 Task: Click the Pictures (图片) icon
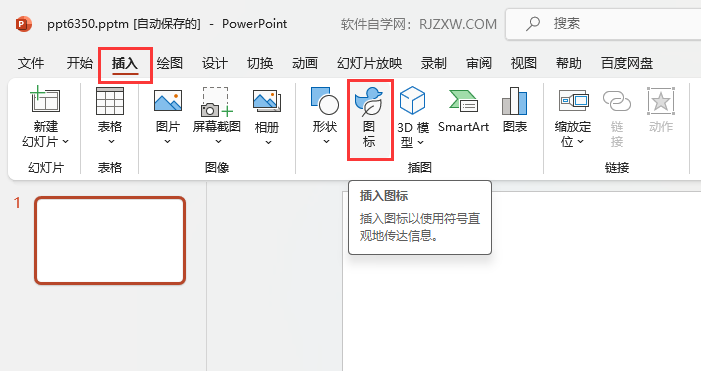168,100
